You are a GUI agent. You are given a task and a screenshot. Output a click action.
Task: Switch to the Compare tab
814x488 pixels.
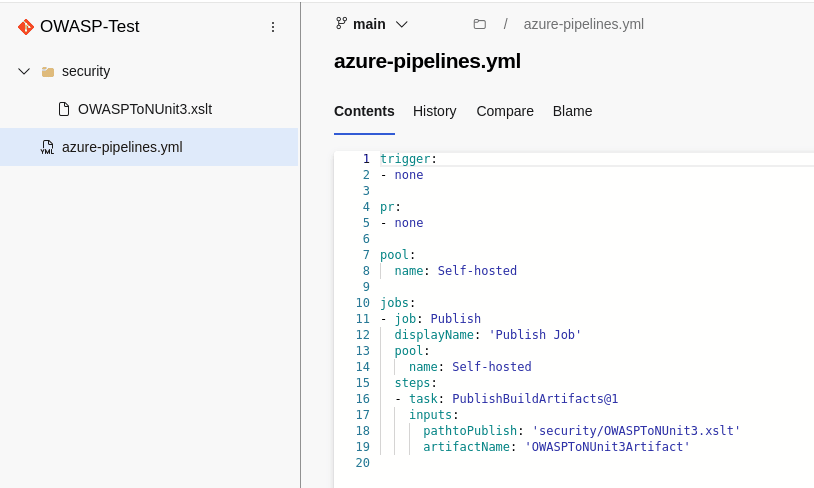[505, 111]
